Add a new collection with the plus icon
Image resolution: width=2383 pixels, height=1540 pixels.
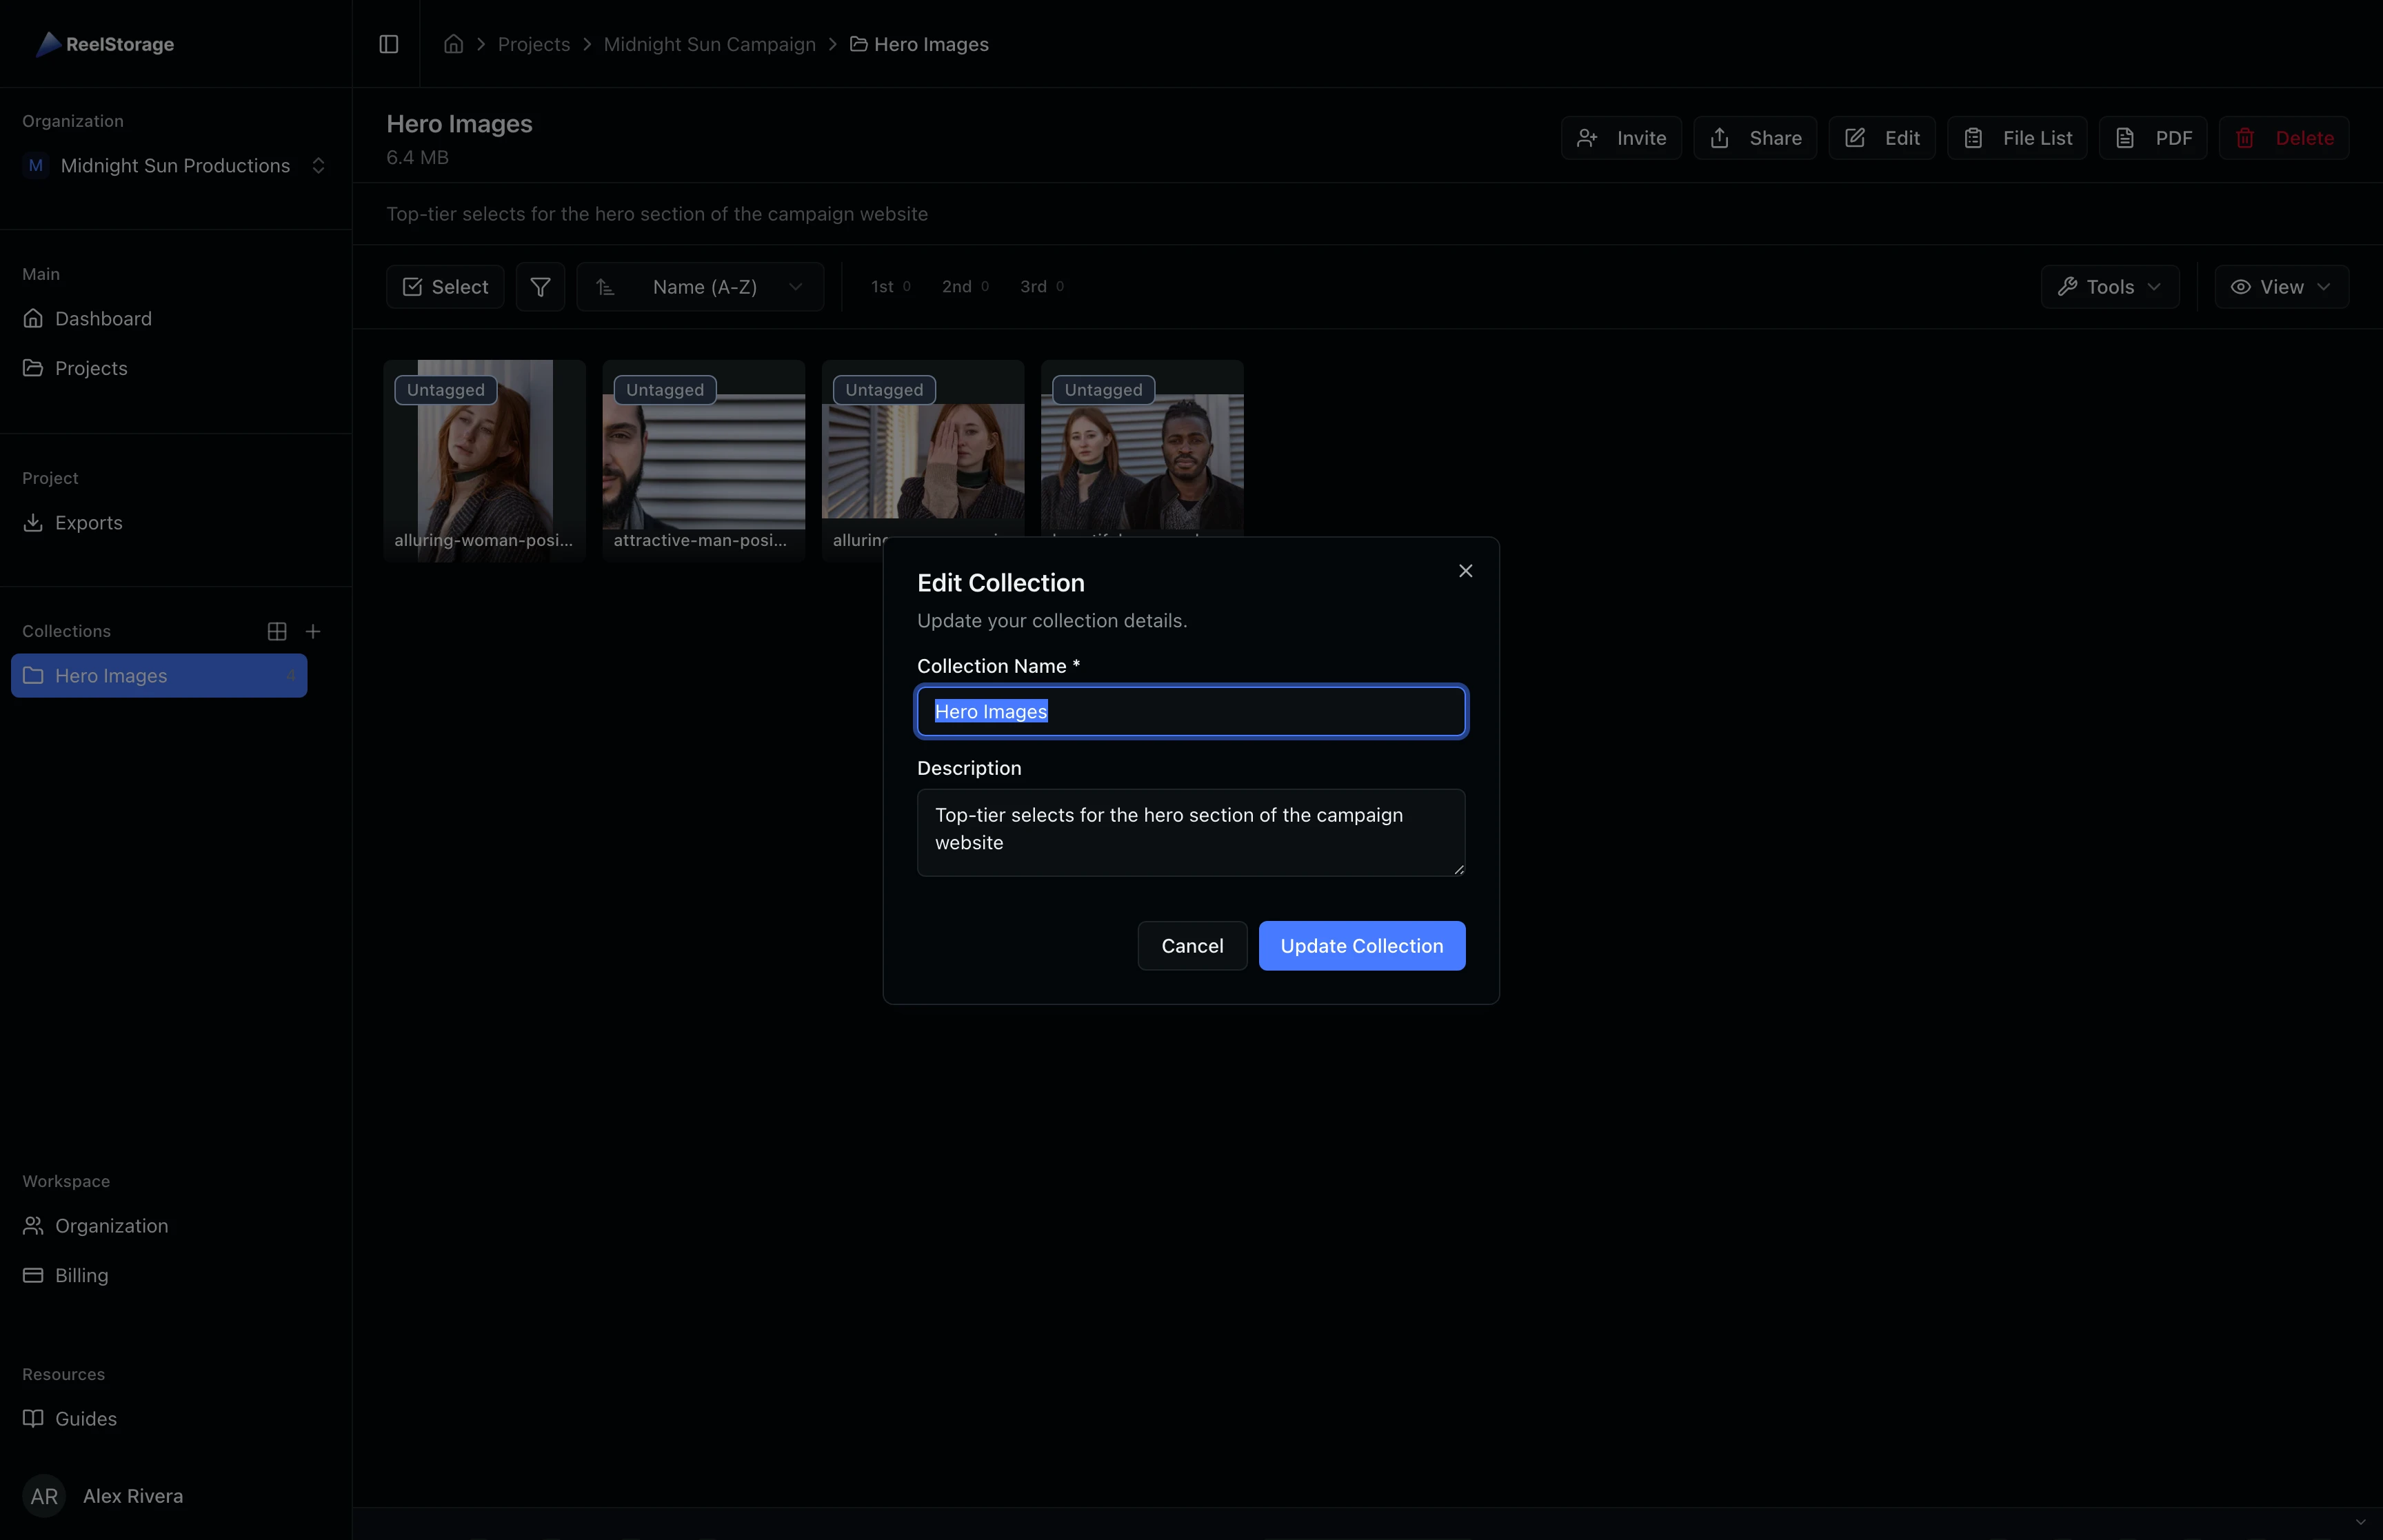[x=312, y=631]
